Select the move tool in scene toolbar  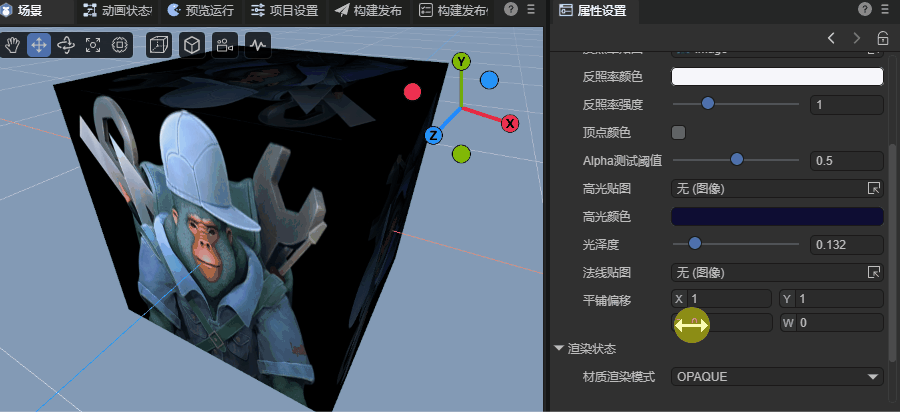pyautogui.click(x=39, y=45)
